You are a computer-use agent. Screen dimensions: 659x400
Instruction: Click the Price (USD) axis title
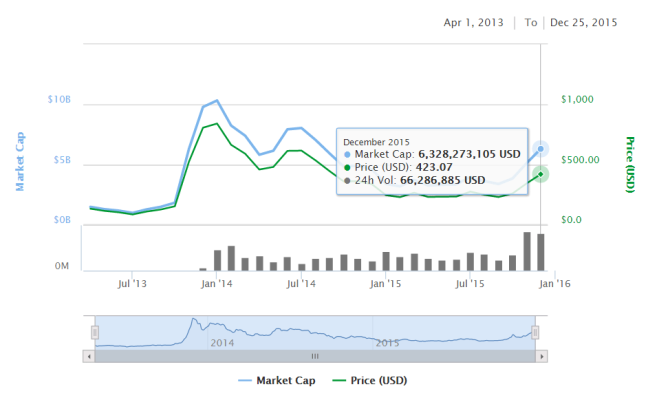630,165
